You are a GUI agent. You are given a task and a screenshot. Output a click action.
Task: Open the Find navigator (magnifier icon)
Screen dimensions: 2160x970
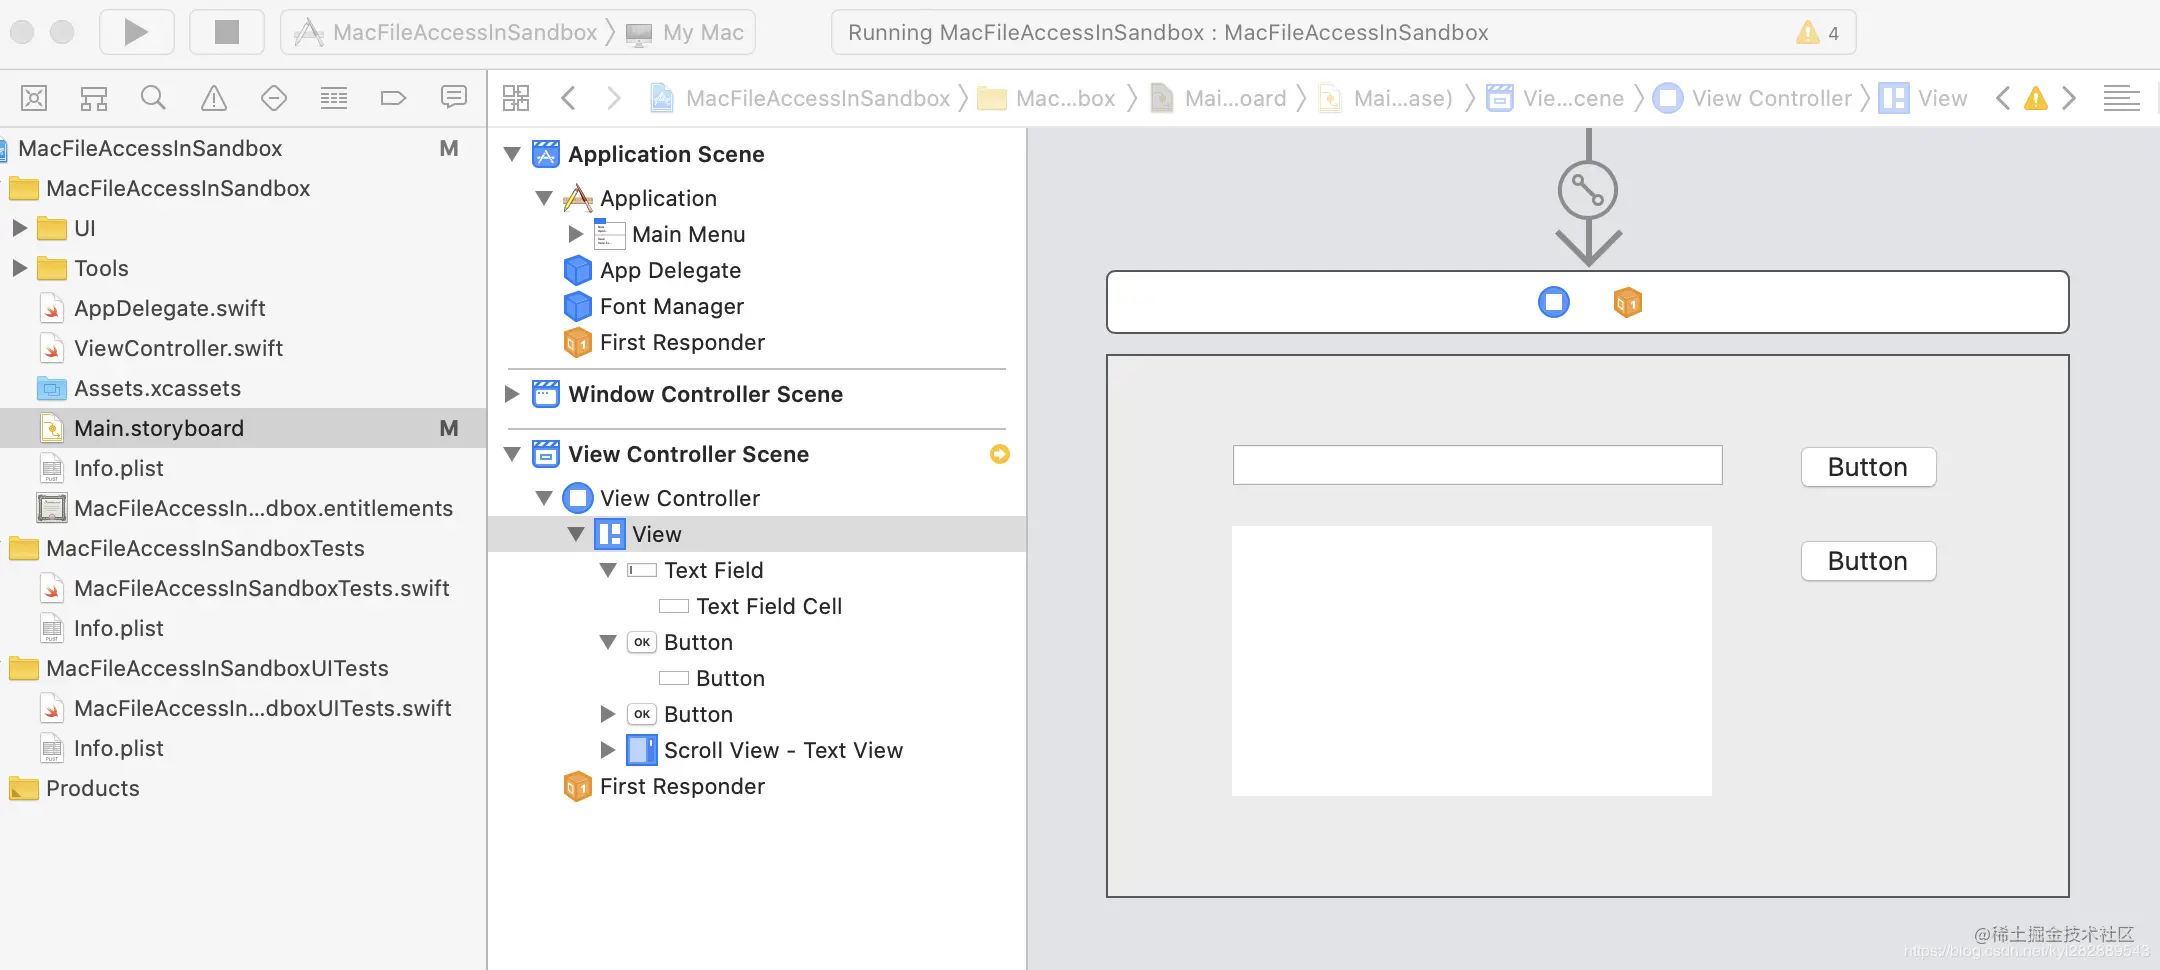(x=153, y=98)
